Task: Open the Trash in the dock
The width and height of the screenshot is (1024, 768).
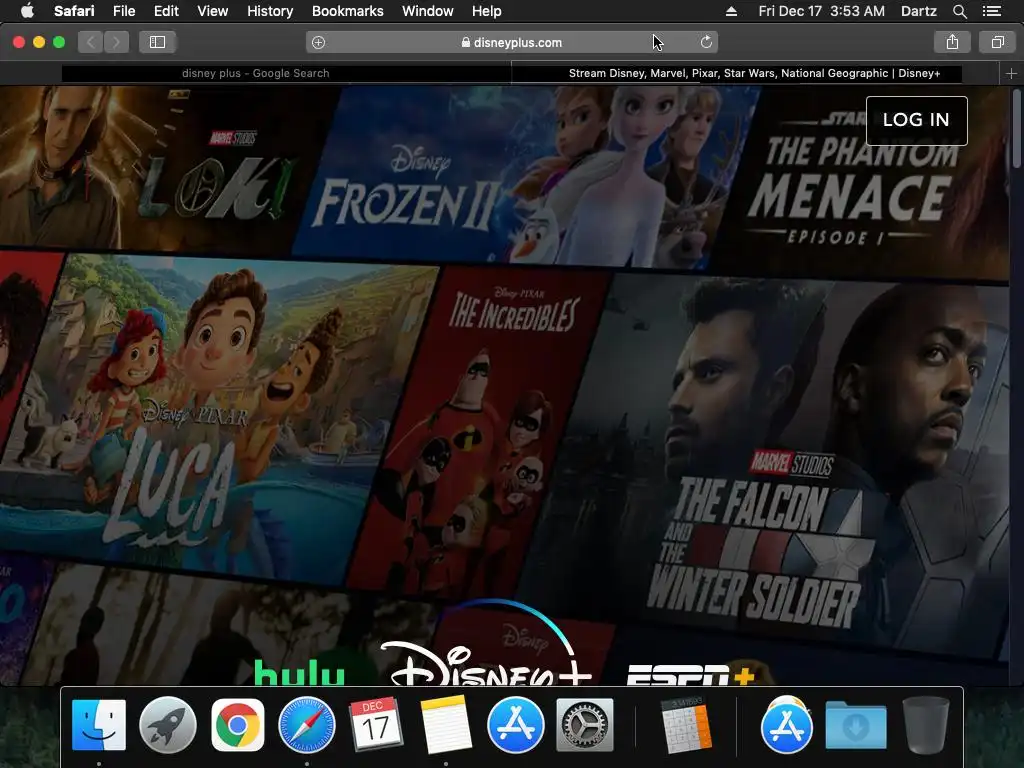Action: click(925, 725)
